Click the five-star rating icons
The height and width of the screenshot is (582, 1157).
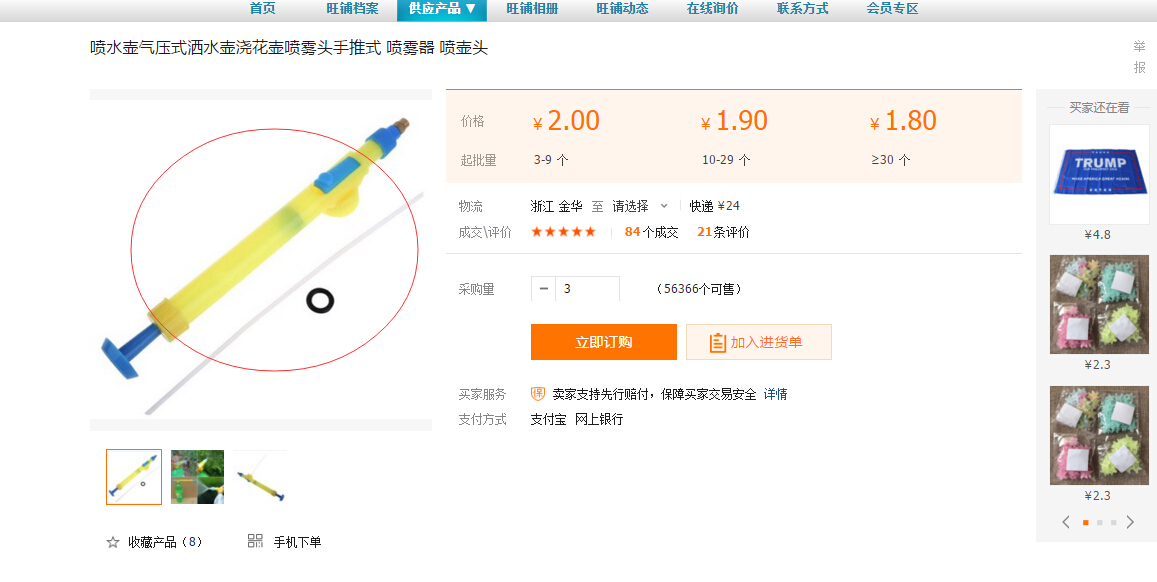point(563,232)
